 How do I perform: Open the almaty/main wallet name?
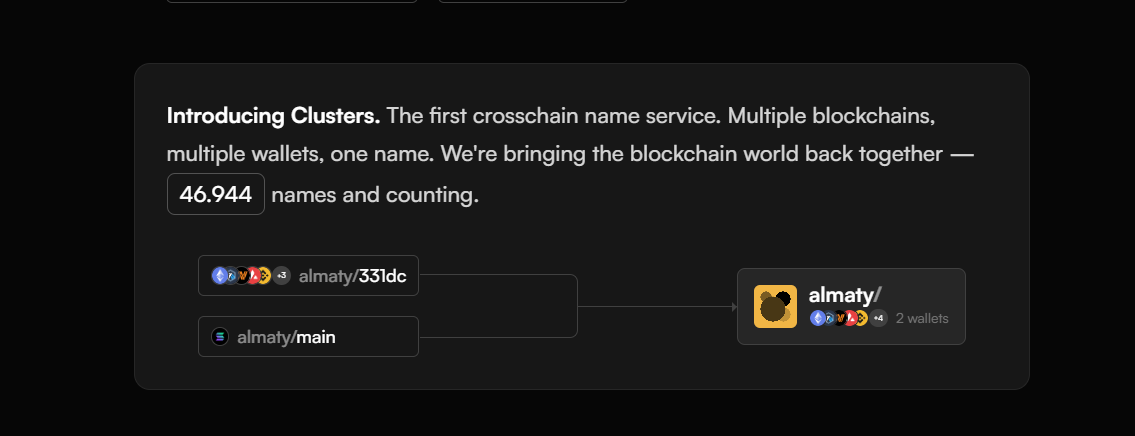pyautogui.click(x=286, y=337)
